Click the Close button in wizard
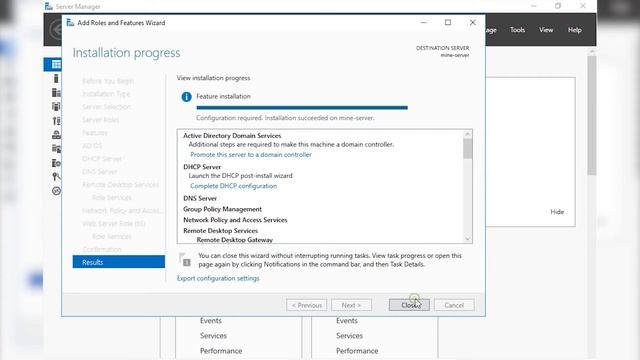 pos(409,305)
